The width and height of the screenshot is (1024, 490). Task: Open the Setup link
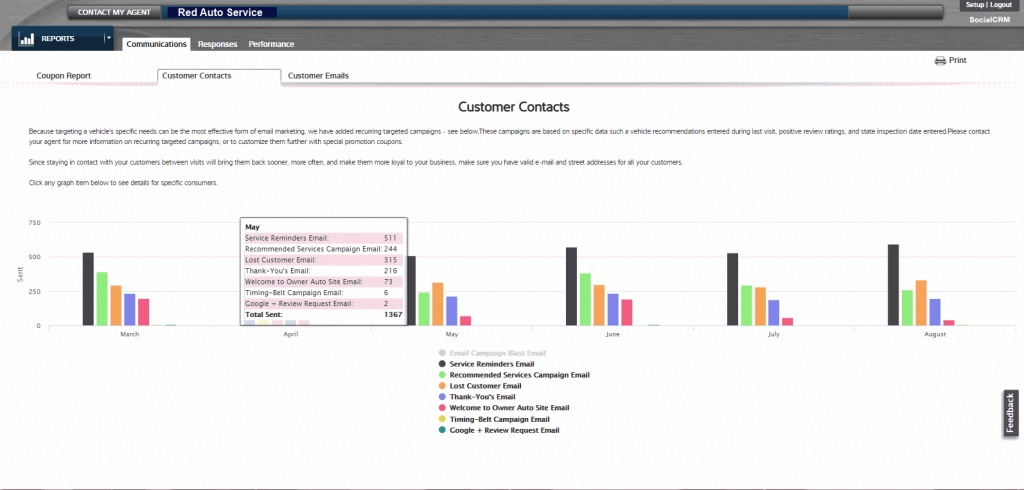click(x=974, y=5)
